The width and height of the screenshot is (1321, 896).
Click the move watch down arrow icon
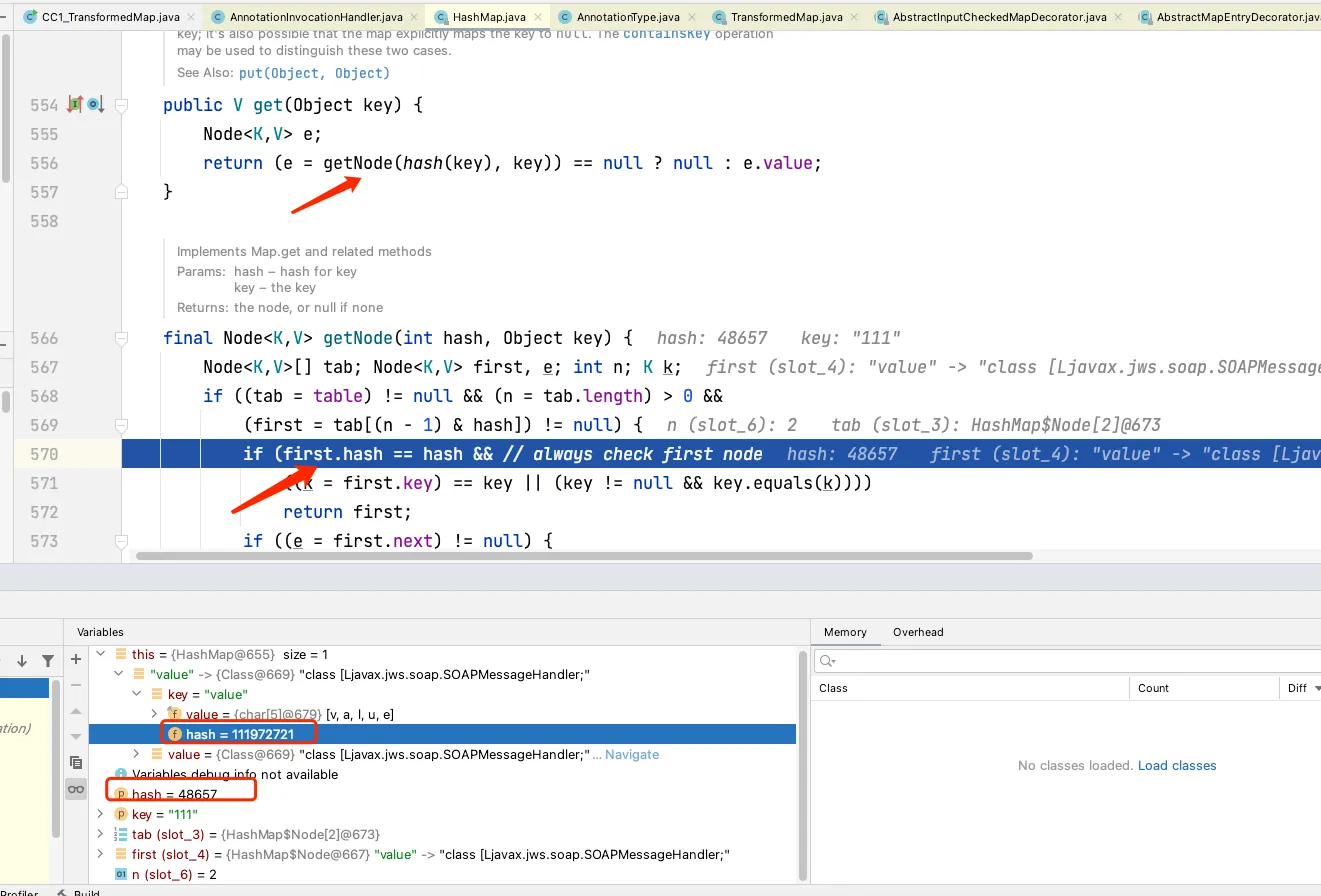pos(76,736)
